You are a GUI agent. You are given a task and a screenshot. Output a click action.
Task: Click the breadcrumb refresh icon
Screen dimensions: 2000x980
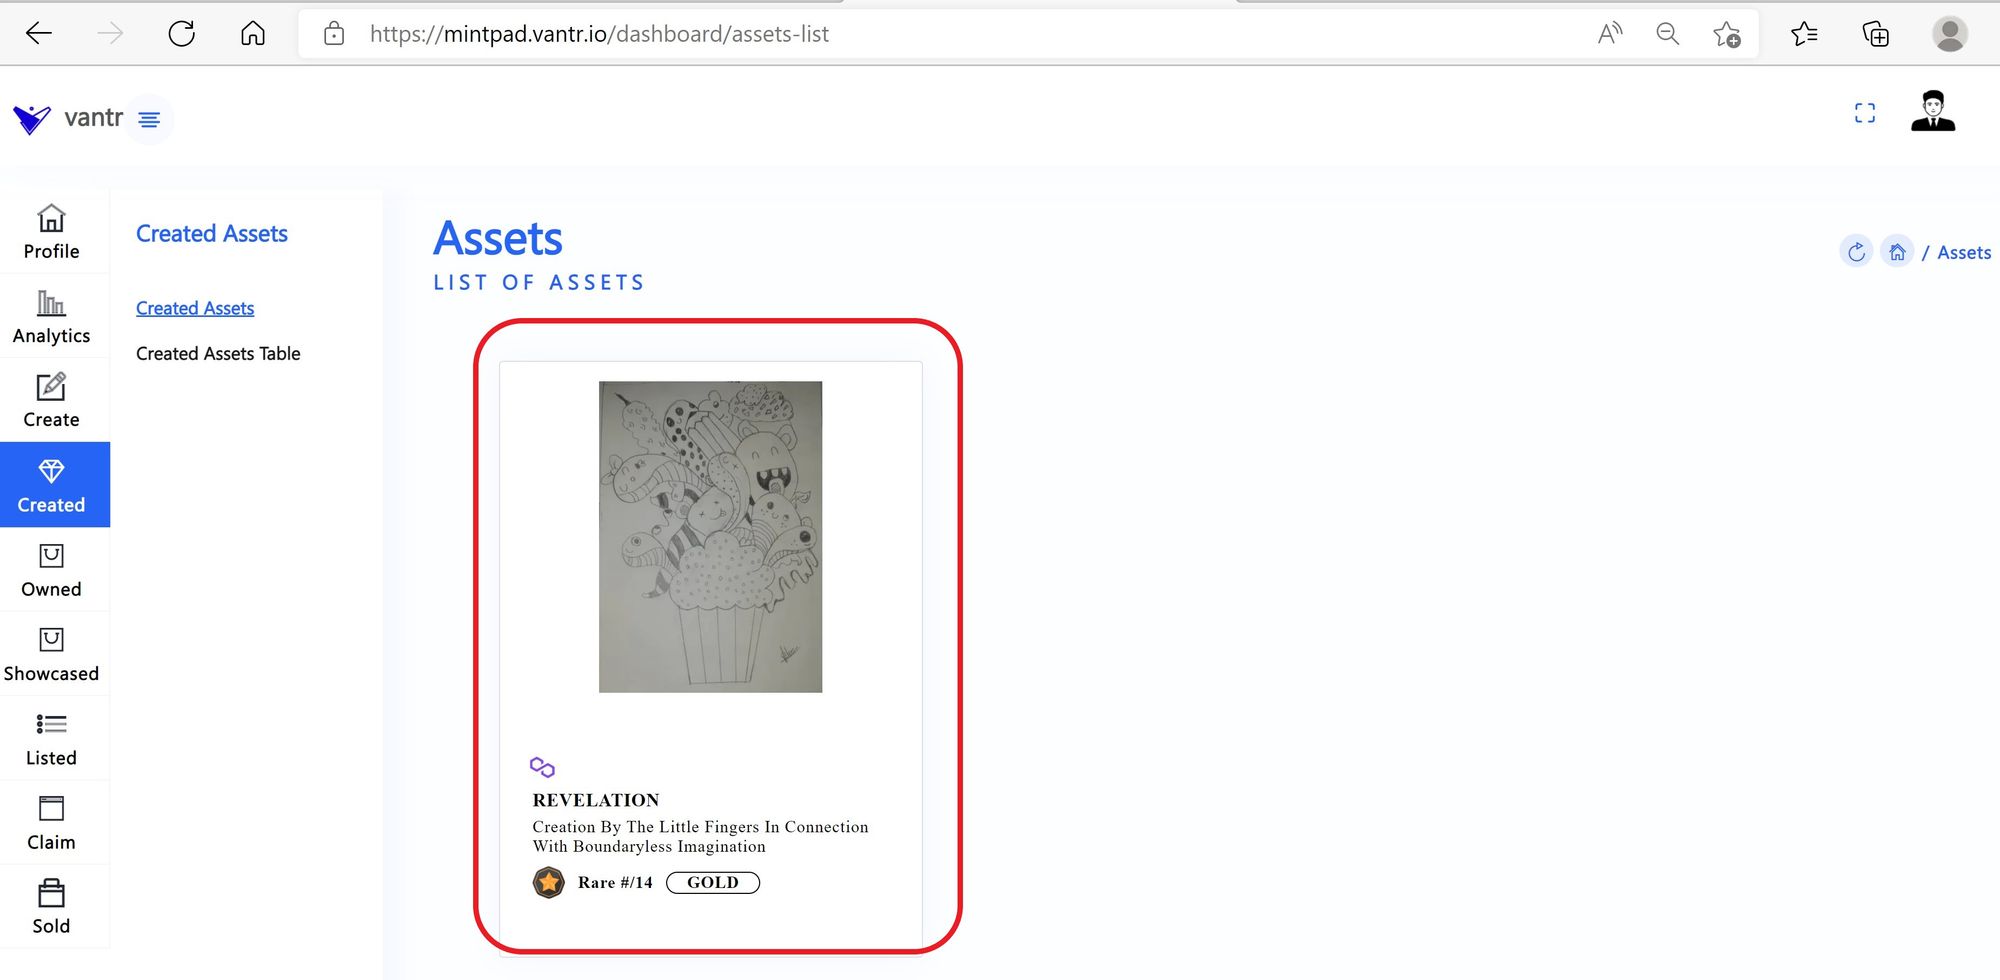tap(1856, 252)
